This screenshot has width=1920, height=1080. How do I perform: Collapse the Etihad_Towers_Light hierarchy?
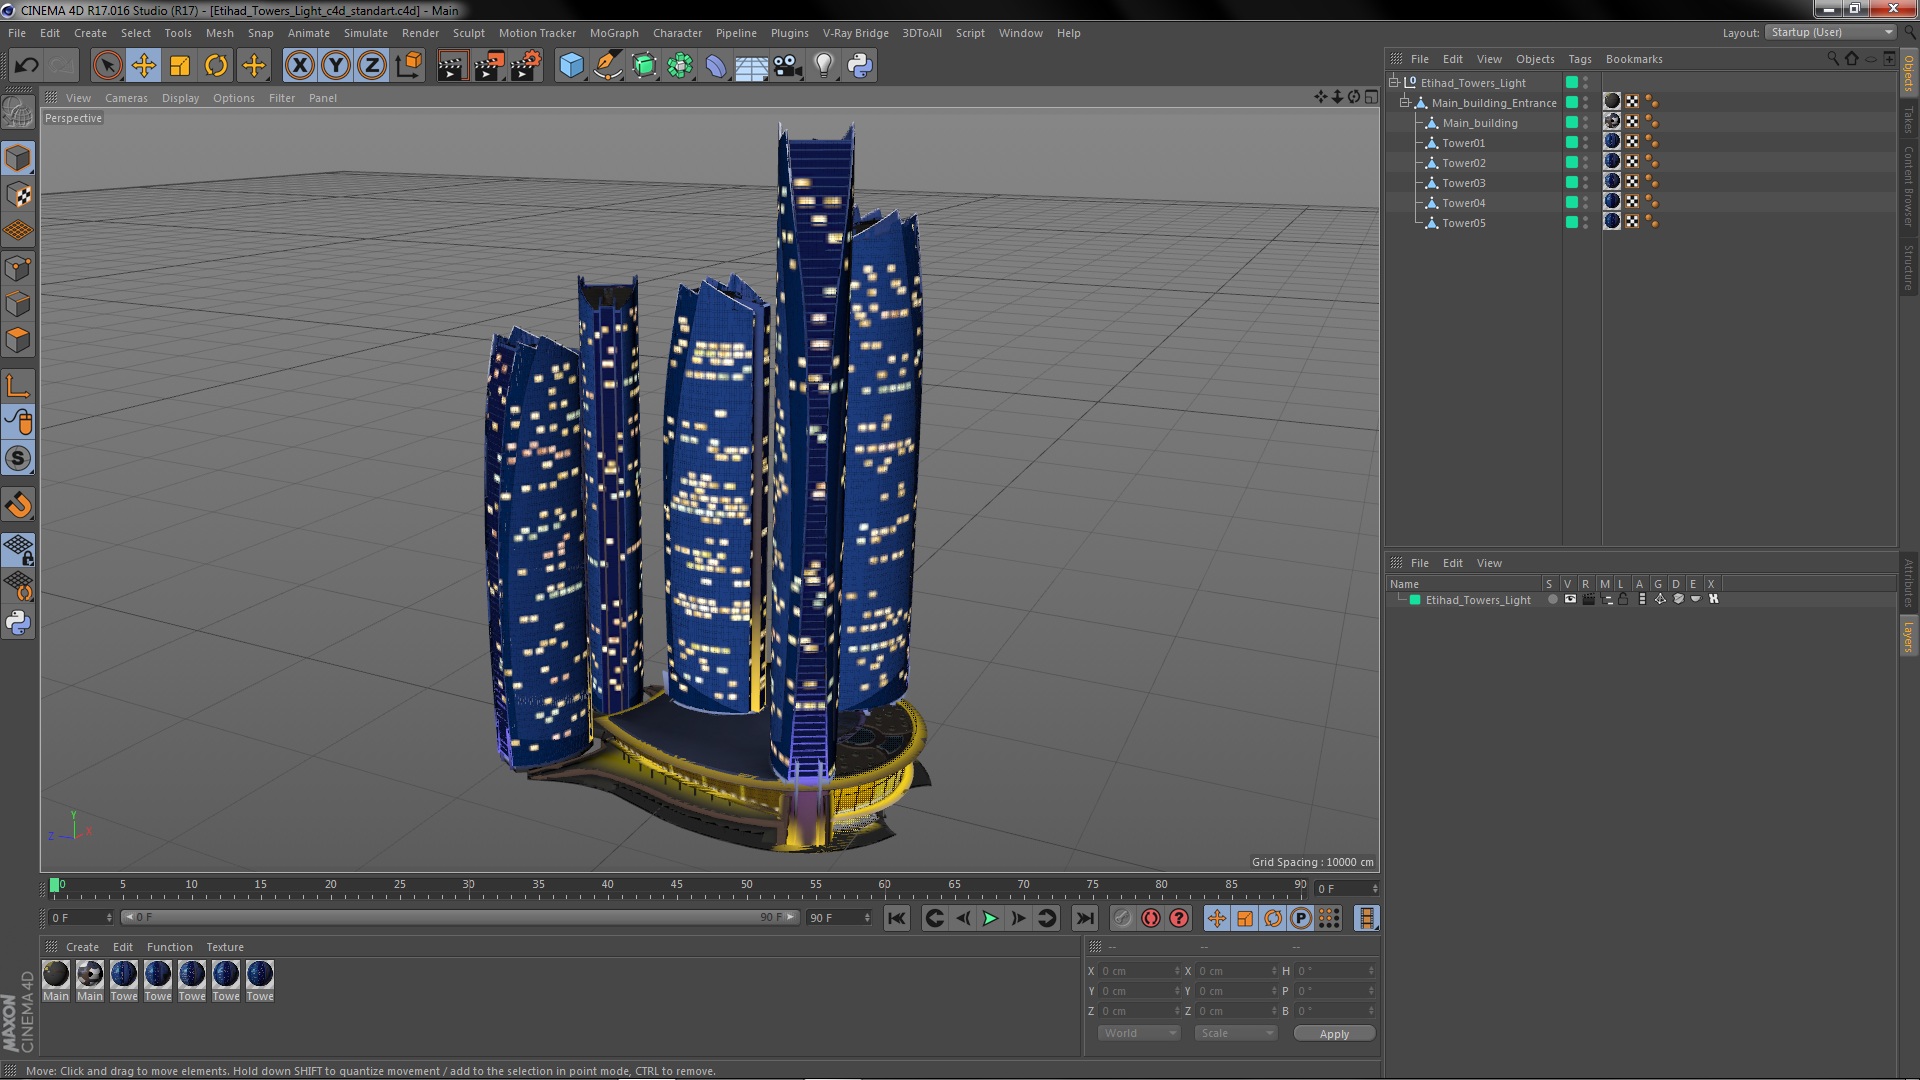coord(1394,83)
